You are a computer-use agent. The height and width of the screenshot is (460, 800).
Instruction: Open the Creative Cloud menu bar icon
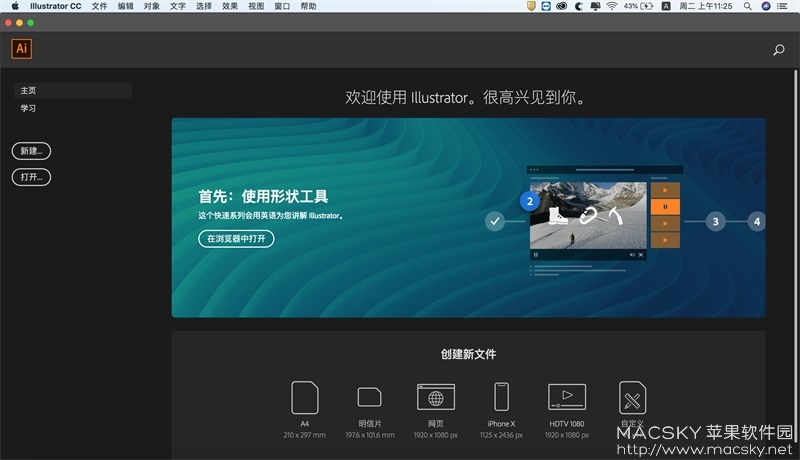tap(562, 6)
